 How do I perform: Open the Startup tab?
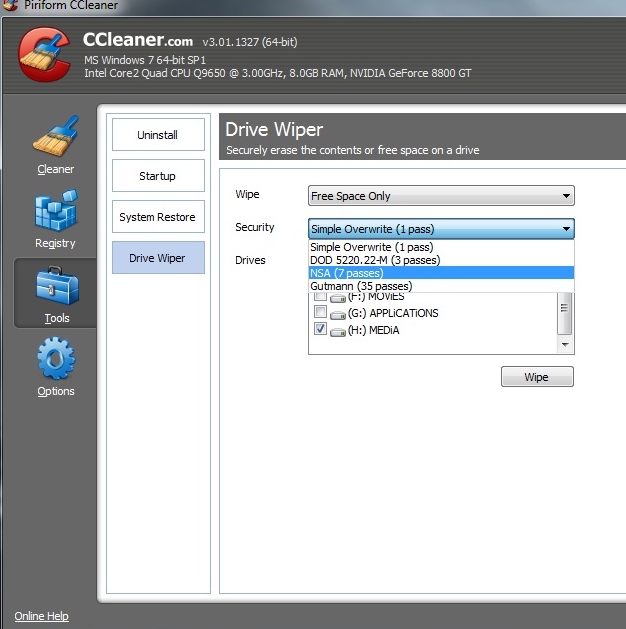(158, 176)
